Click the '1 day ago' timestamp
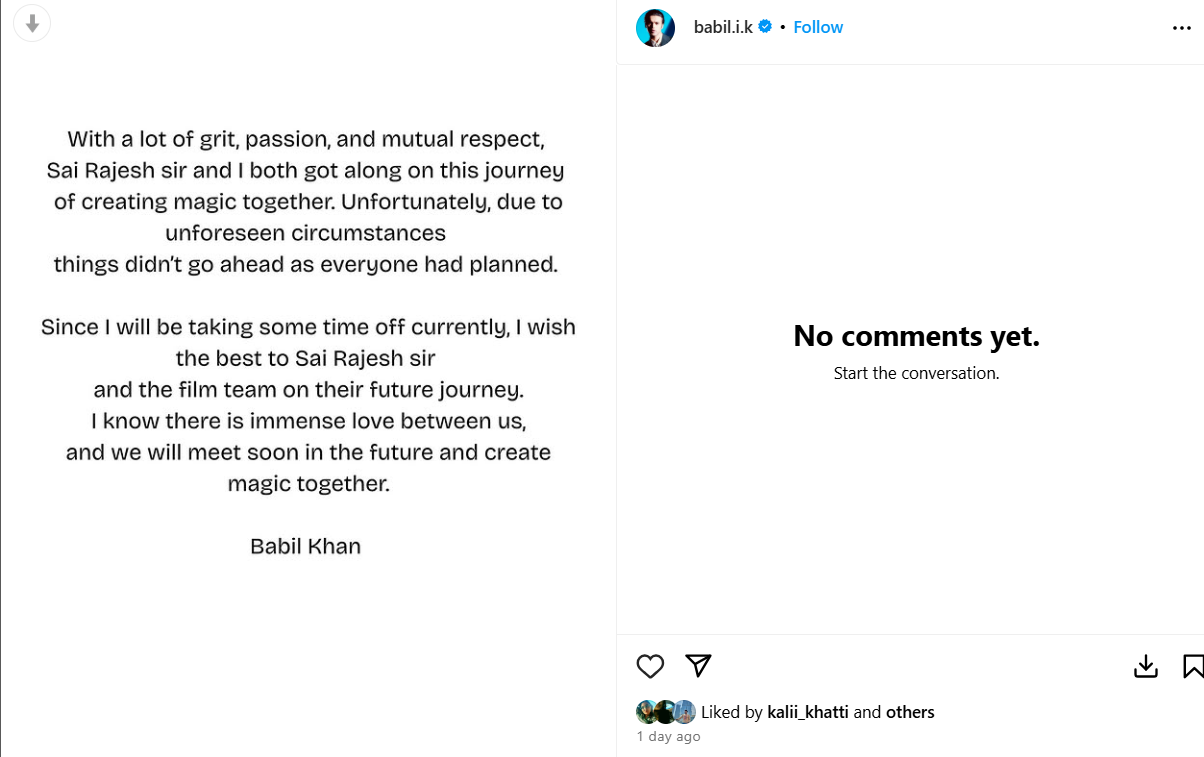 click(668, 736)
